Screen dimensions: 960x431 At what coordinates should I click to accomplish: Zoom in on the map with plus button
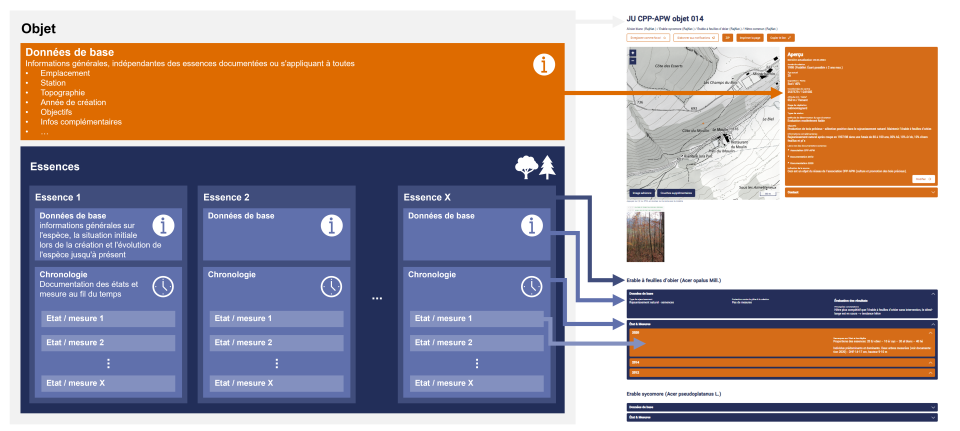(x=631, y=52)
